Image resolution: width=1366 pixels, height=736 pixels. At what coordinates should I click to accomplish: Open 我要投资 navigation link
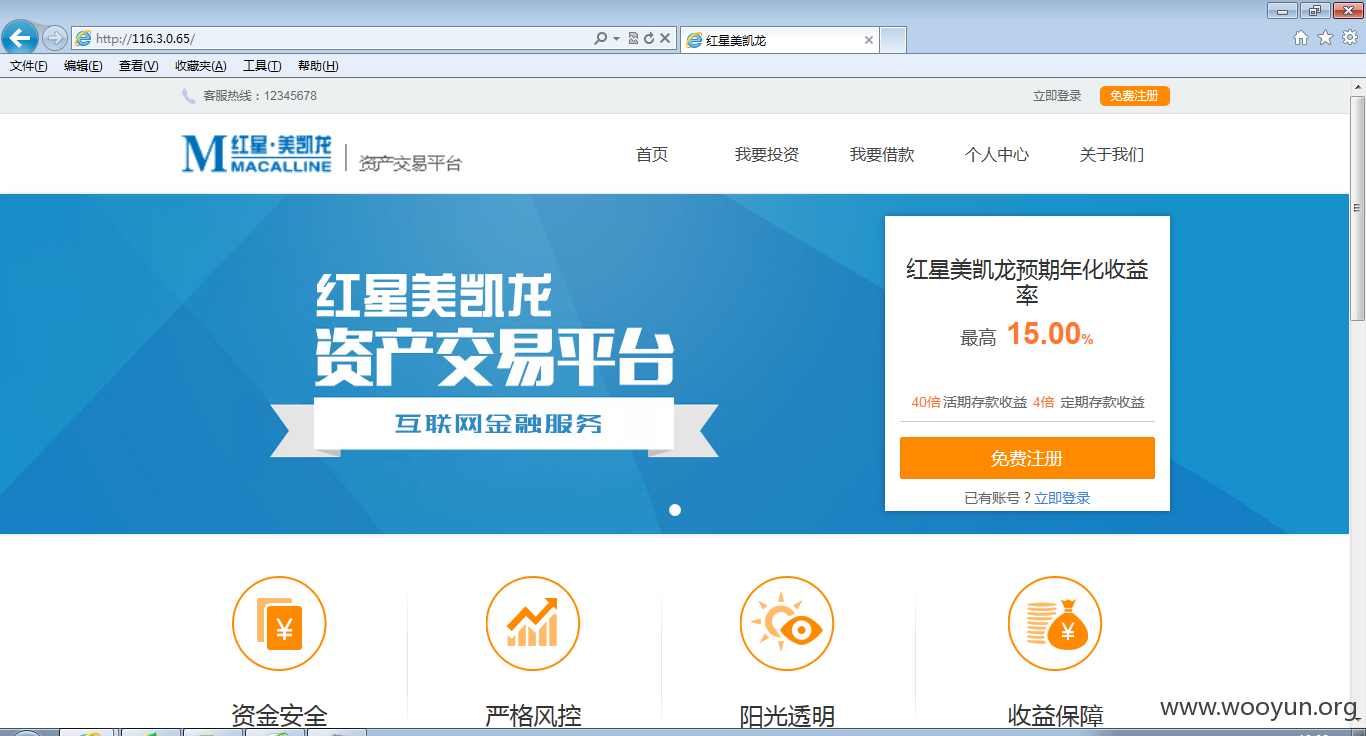click(767, 154)
